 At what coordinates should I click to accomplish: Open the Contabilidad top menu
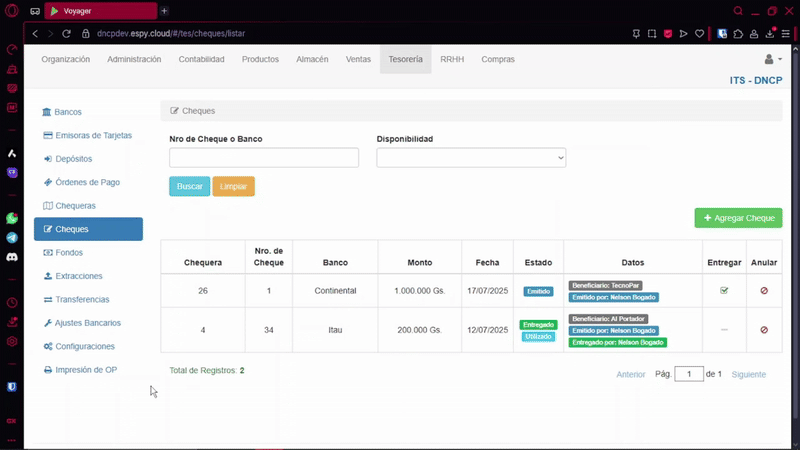point(201,60)
